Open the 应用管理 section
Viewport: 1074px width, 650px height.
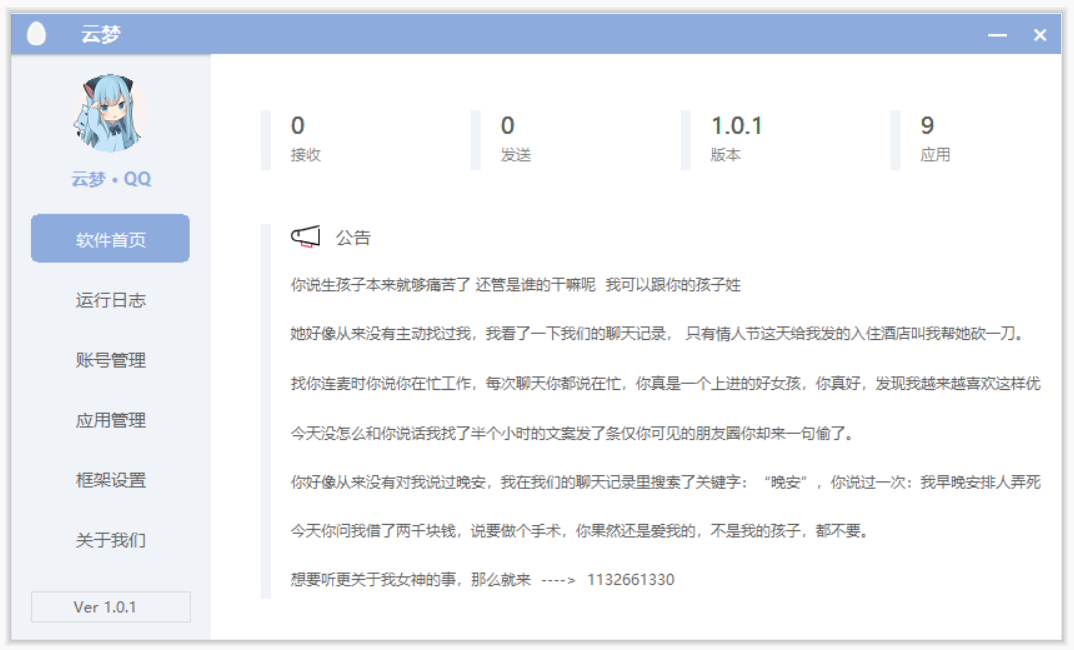pos(110,420)
